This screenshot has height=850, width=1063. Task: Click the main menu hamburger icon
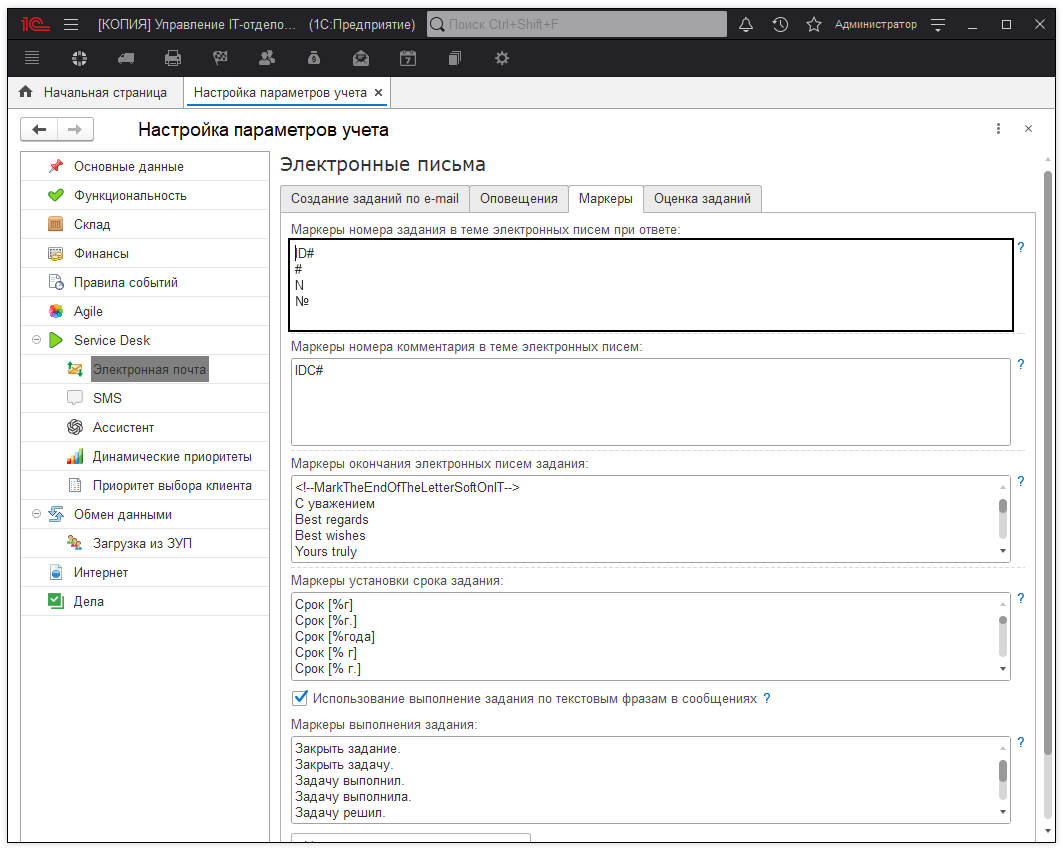click(x=70, y=24)
